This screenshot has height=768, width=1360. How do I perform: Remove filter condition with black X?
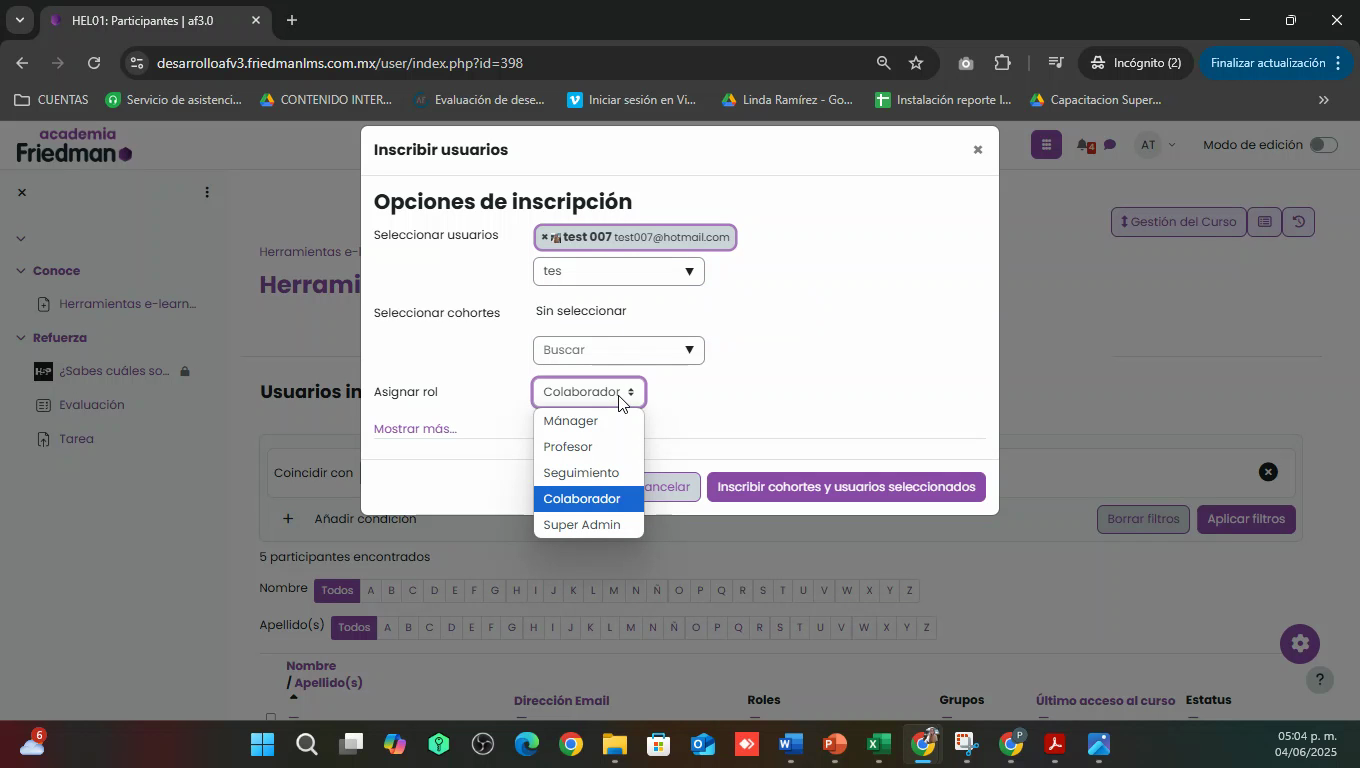coord(1268,472)
